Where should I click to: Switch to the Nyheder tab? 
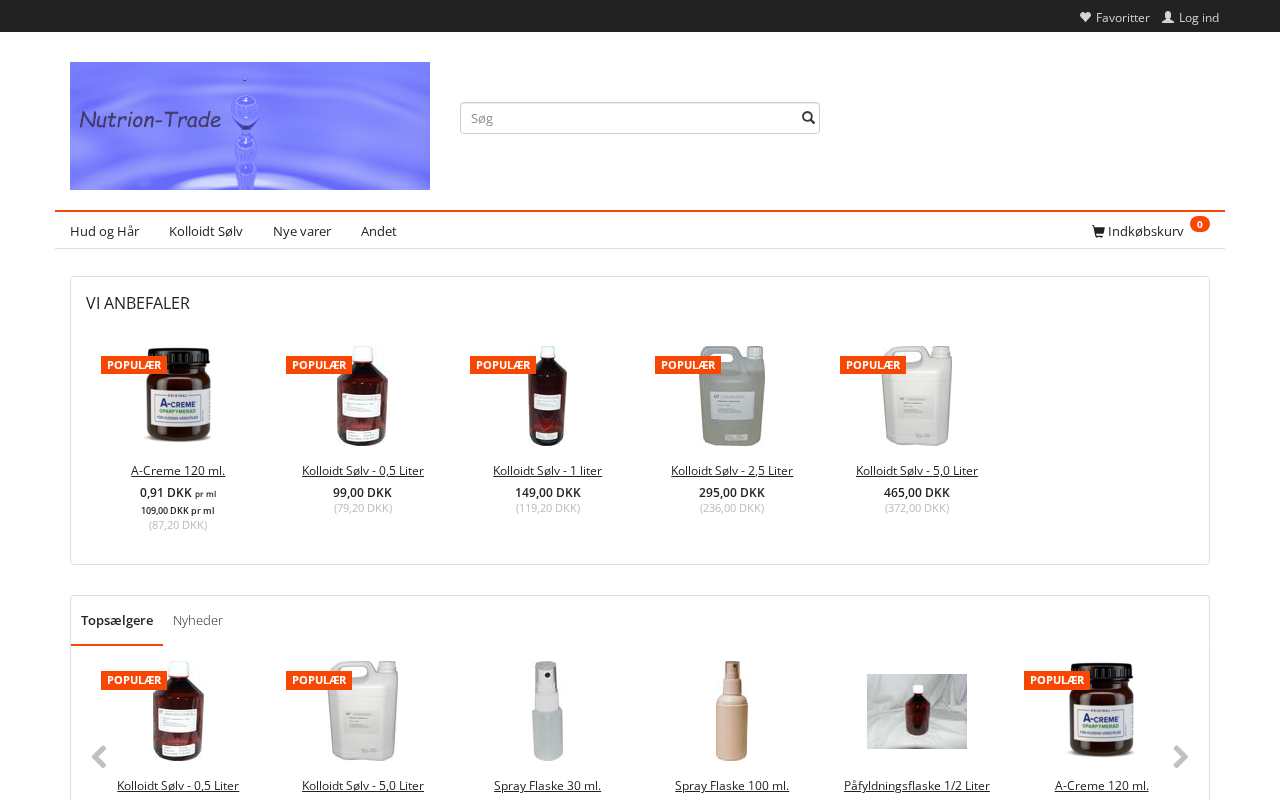(198, 620)
